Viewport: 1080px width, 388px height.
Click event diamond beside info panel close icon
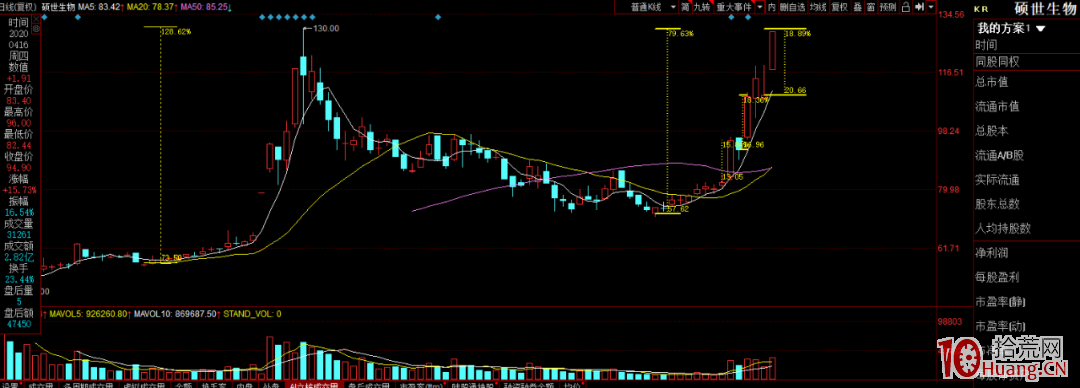pos(44,17)
